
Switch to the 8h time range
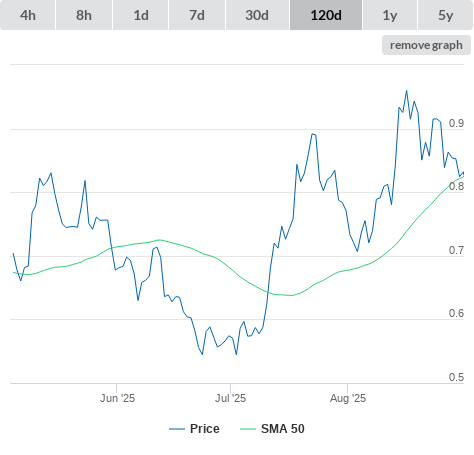[84, 15]
